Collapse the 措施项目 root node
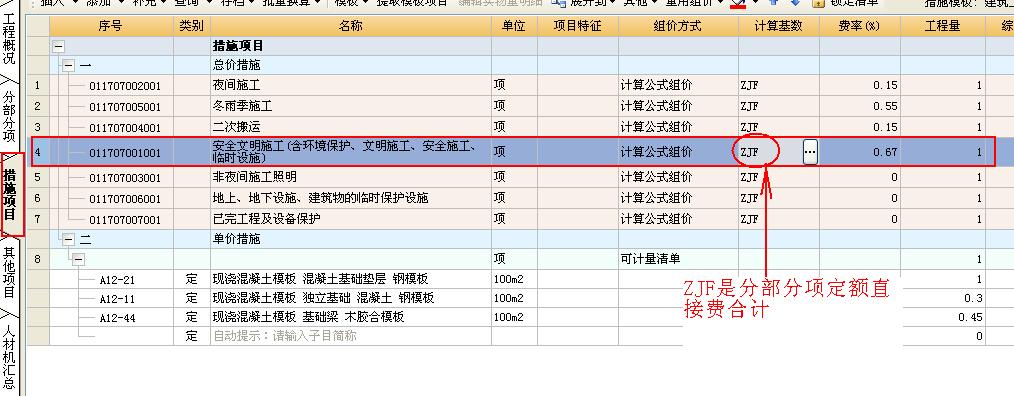This screenshot has height=396, width=1014. [58, 47]
